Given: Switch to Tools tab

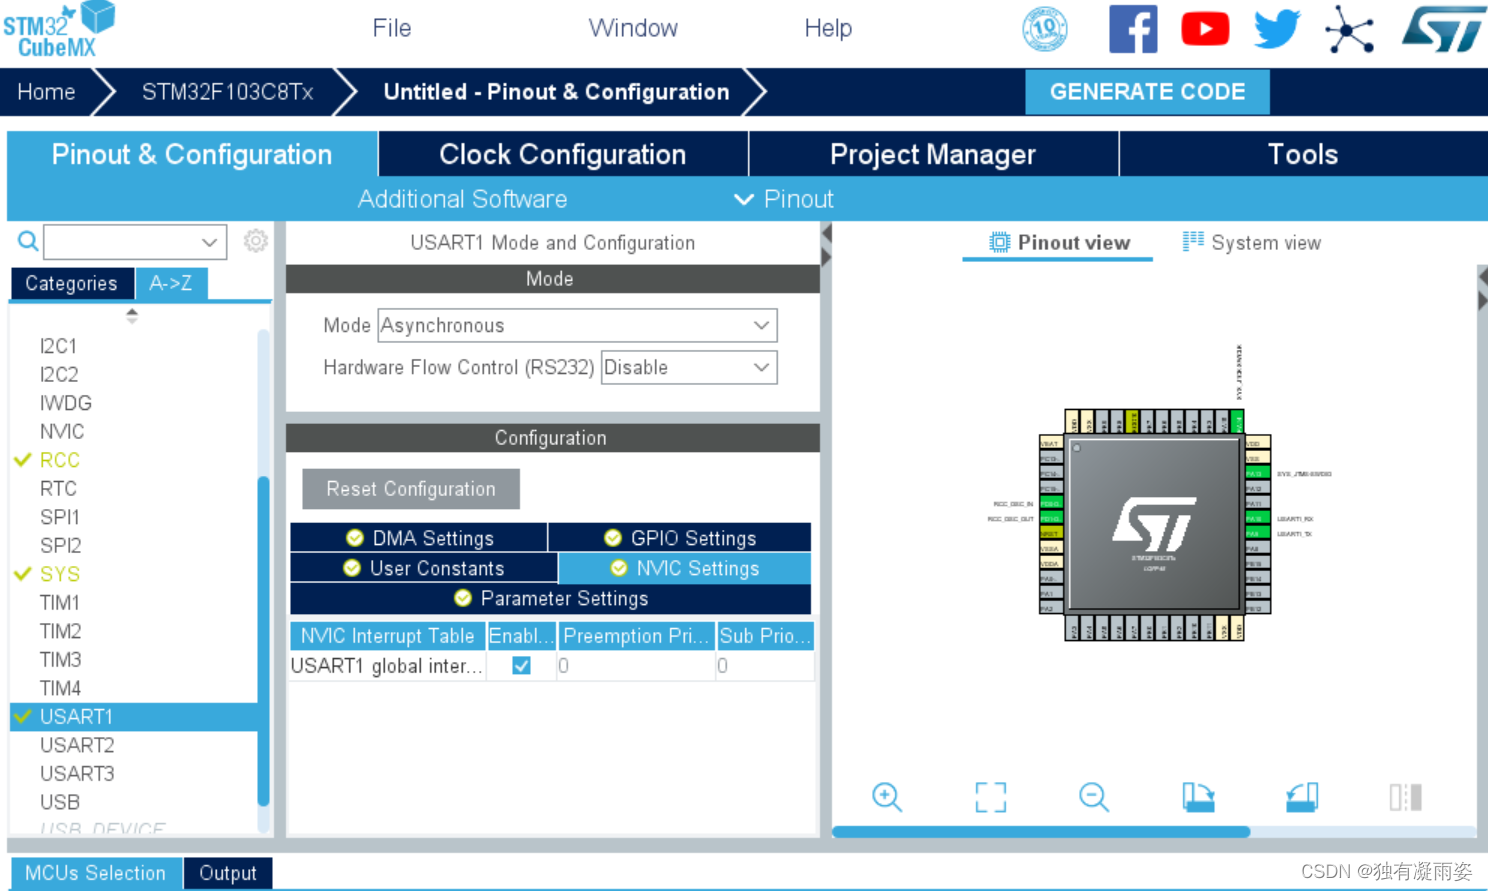Looking at the screenshot, I should (1303, 154).
